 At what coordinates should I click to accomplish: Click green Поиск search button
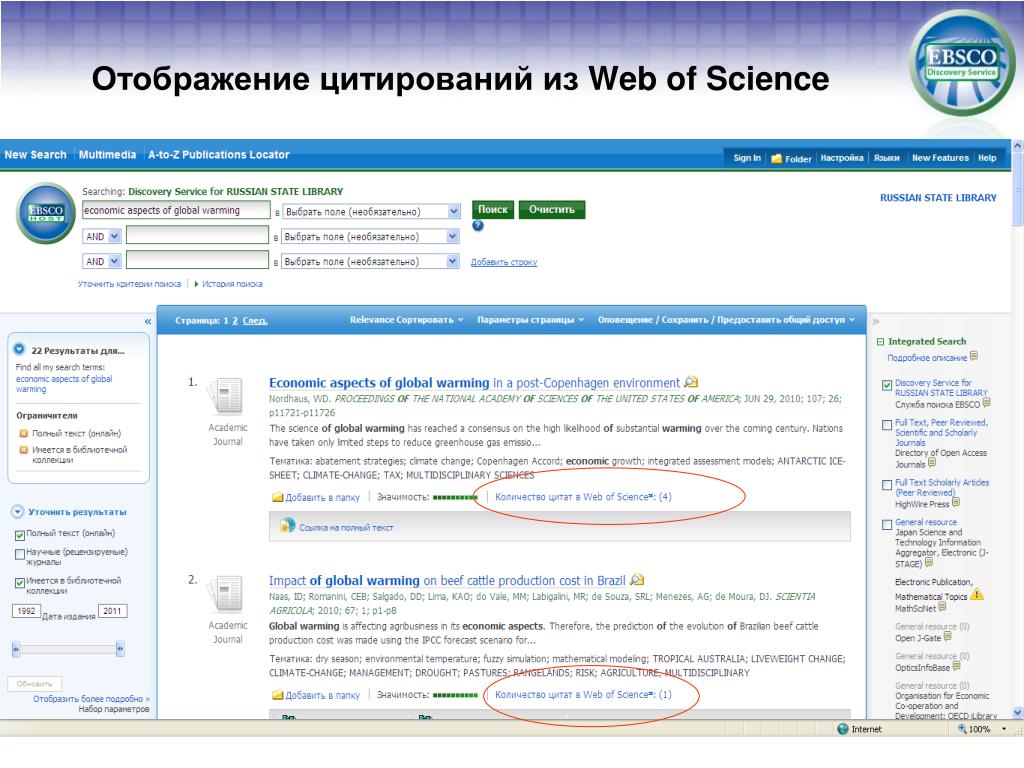492,210
